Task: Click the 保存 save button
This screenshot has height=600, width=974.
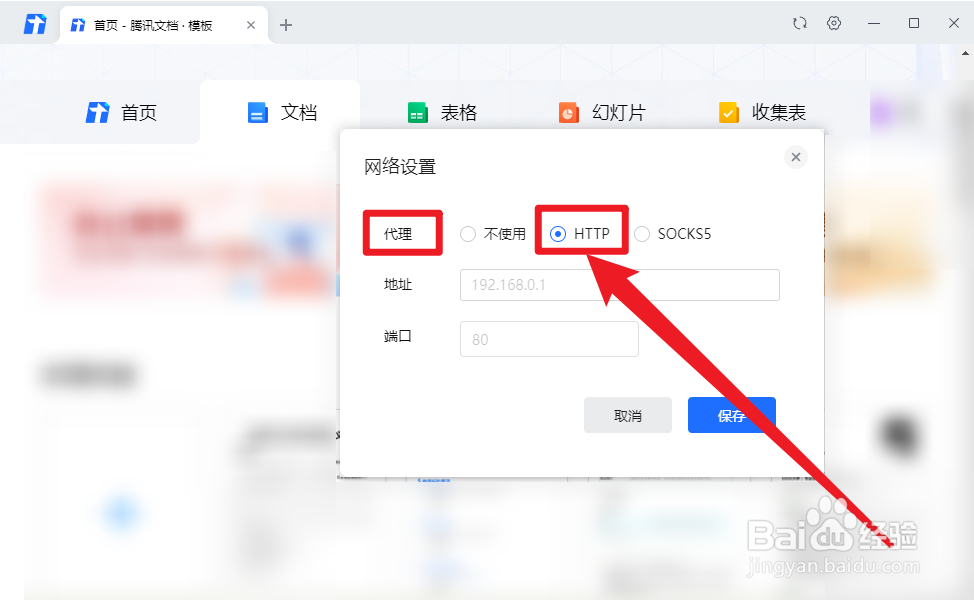Action: [731, 415]
